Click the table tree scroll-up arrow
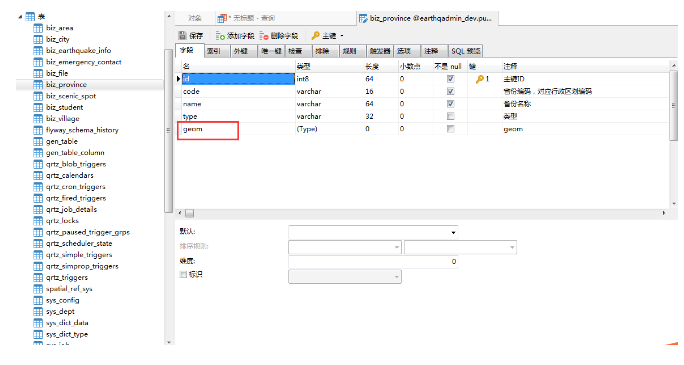This screenshot has height=365, width=684. 169,17
